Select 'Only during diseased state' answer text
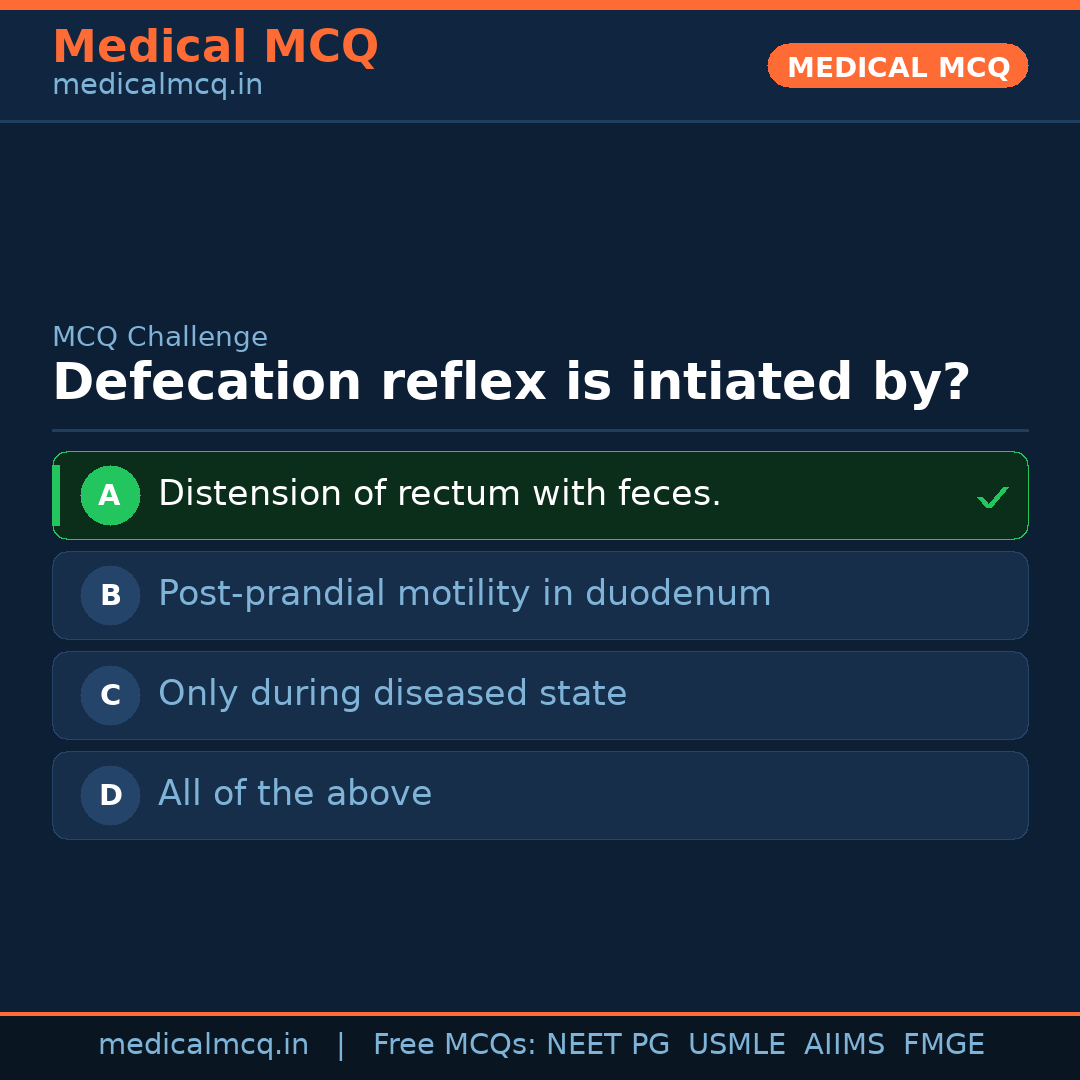This screenshot has width=1080, height=1080. pyautogui.click(x=392, y=694)
